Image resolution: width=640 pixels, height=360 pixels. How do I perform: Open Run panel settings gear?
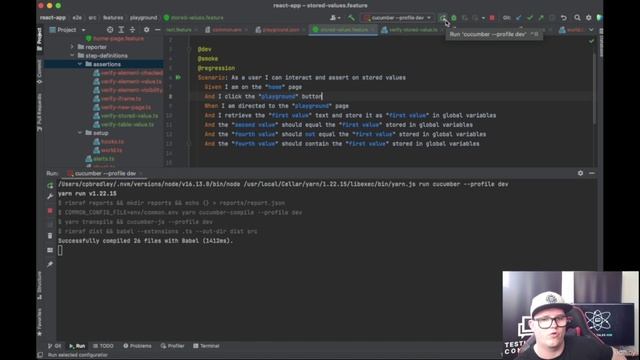[580, 173]
